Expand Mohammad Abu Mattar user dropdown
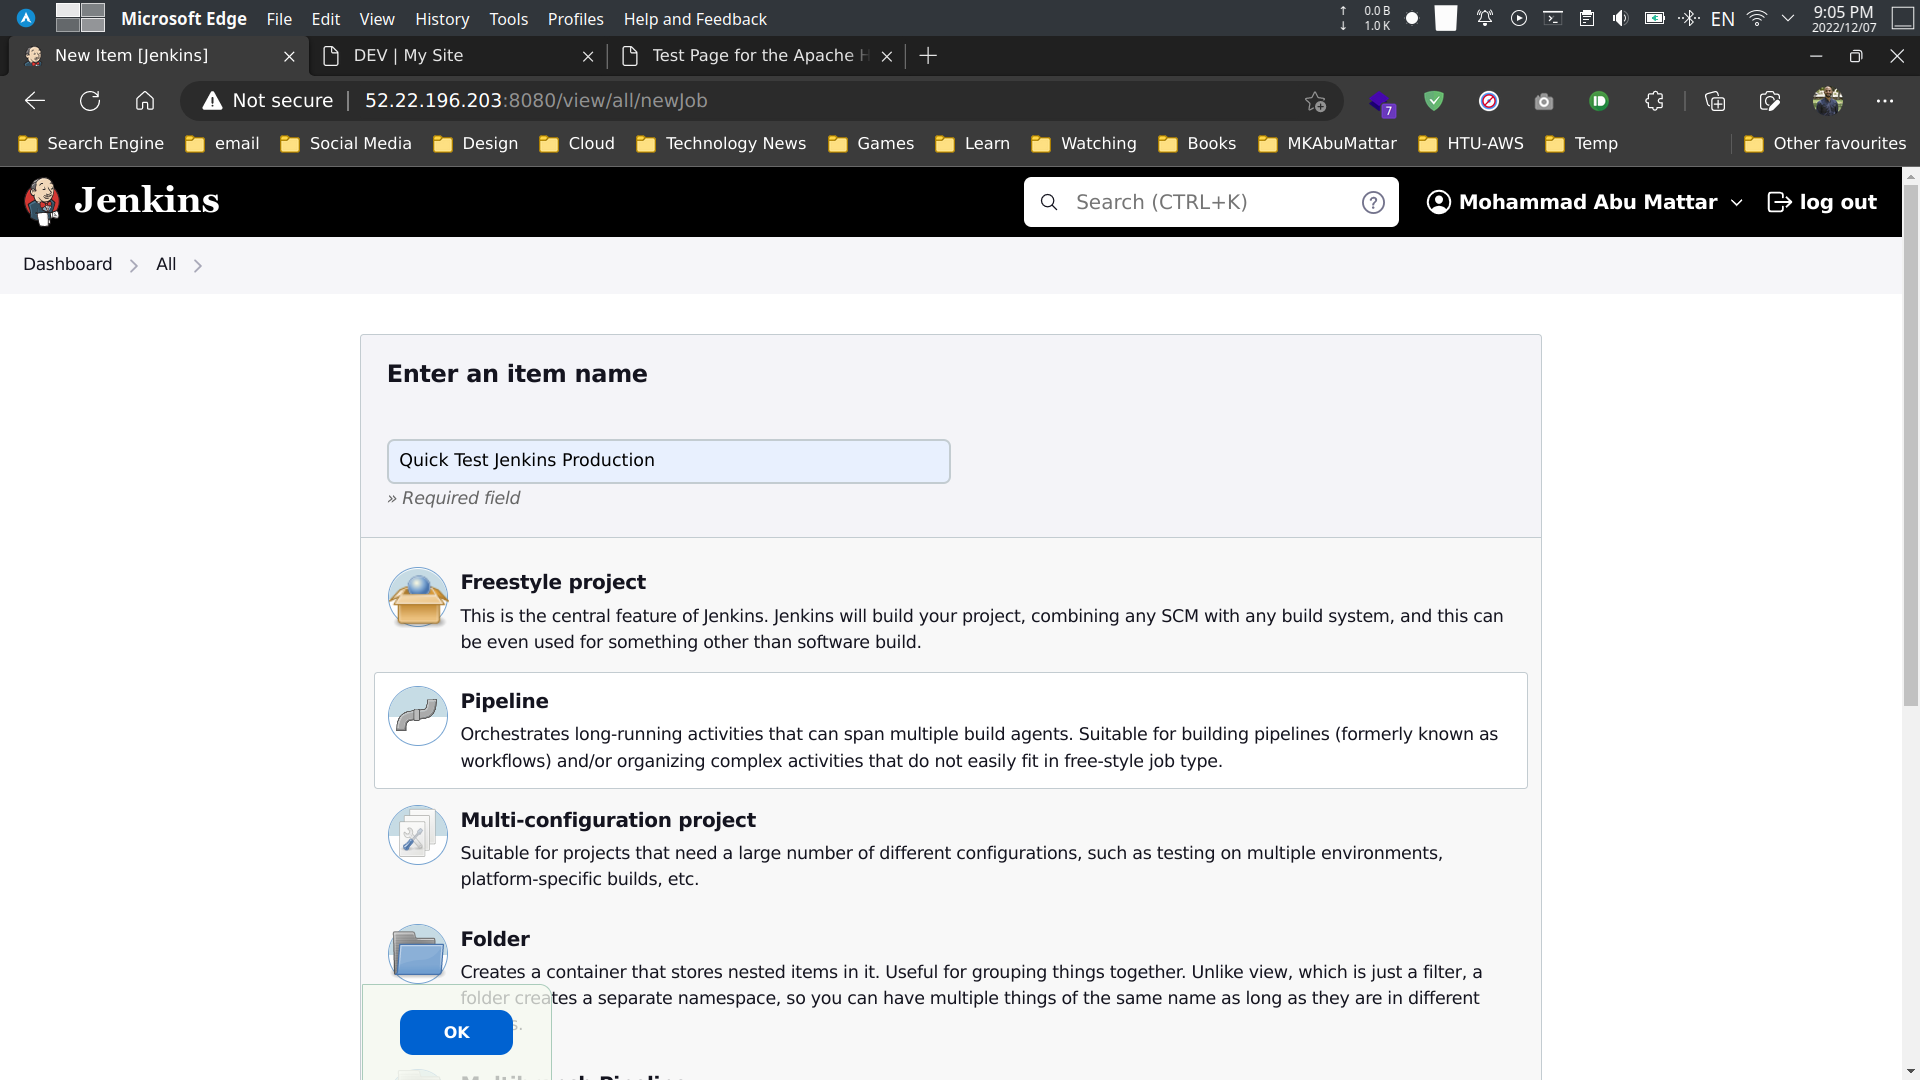This screenshot has width=1920, height=1080. [x=1737, y=203]
